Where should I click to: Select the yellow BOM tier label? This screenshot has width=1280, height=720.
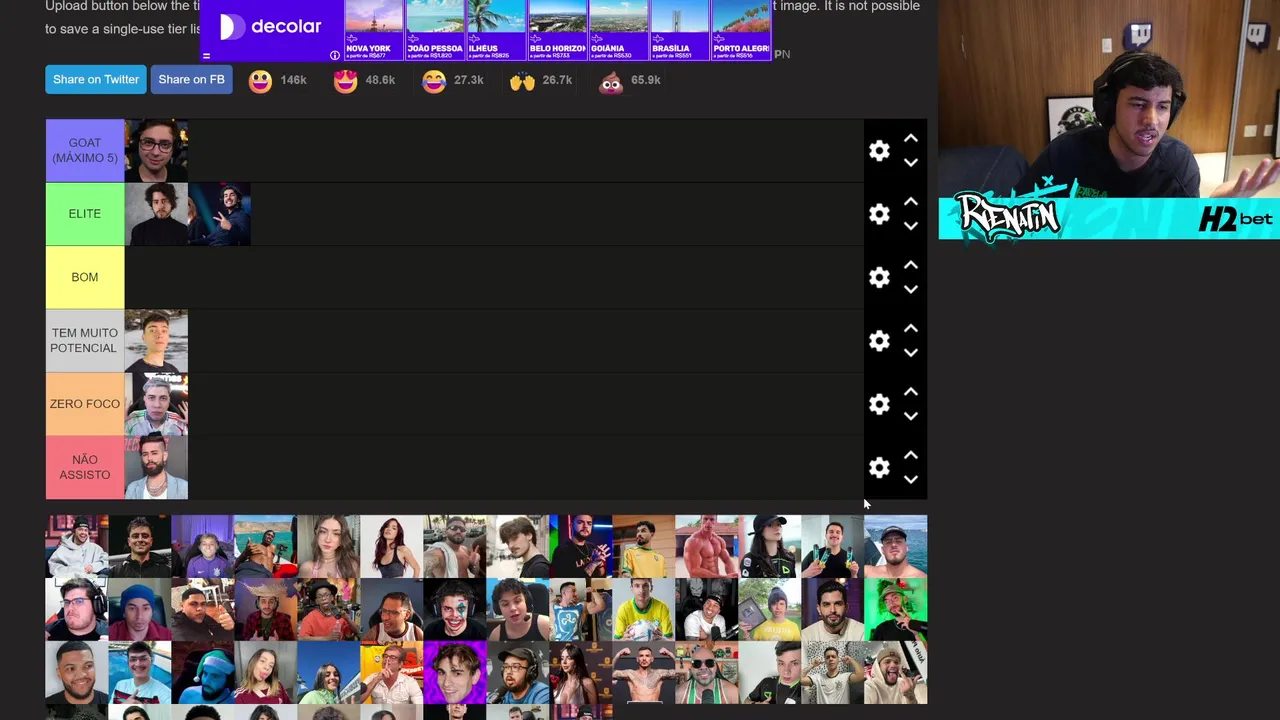coord(85,277)
